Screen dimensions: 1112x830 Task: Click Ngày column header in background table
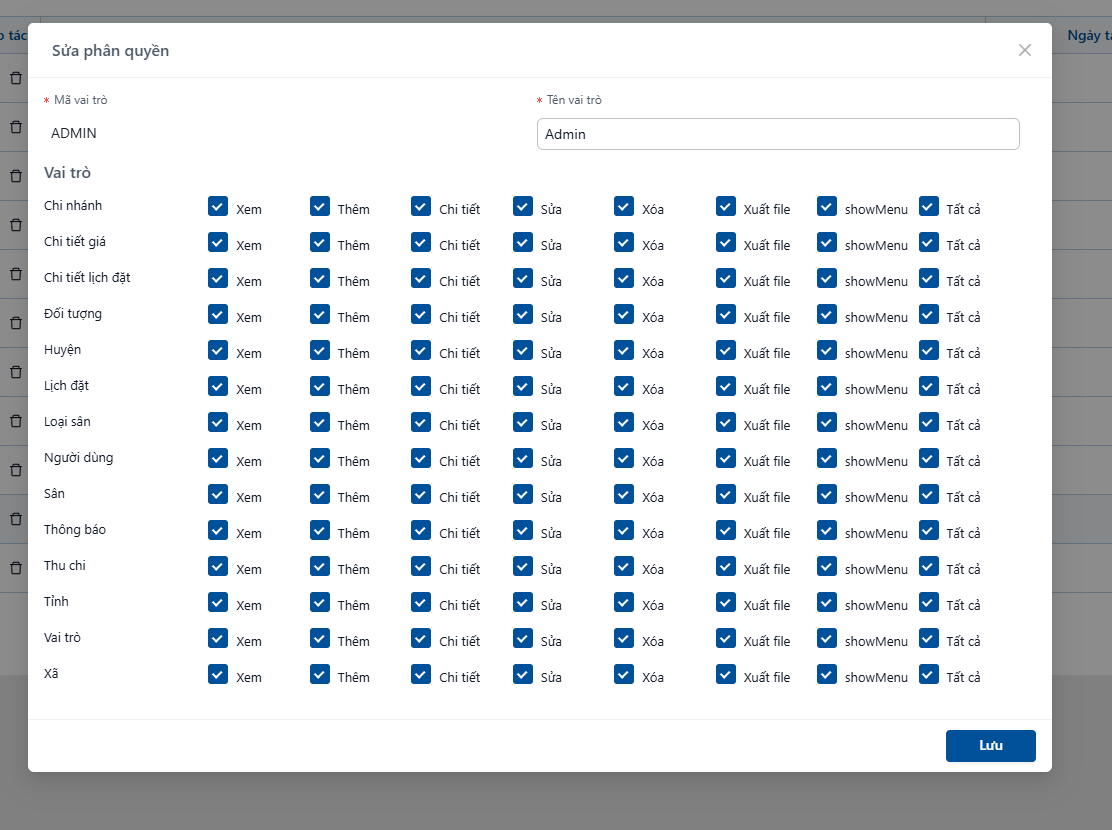pos(1089,35)
